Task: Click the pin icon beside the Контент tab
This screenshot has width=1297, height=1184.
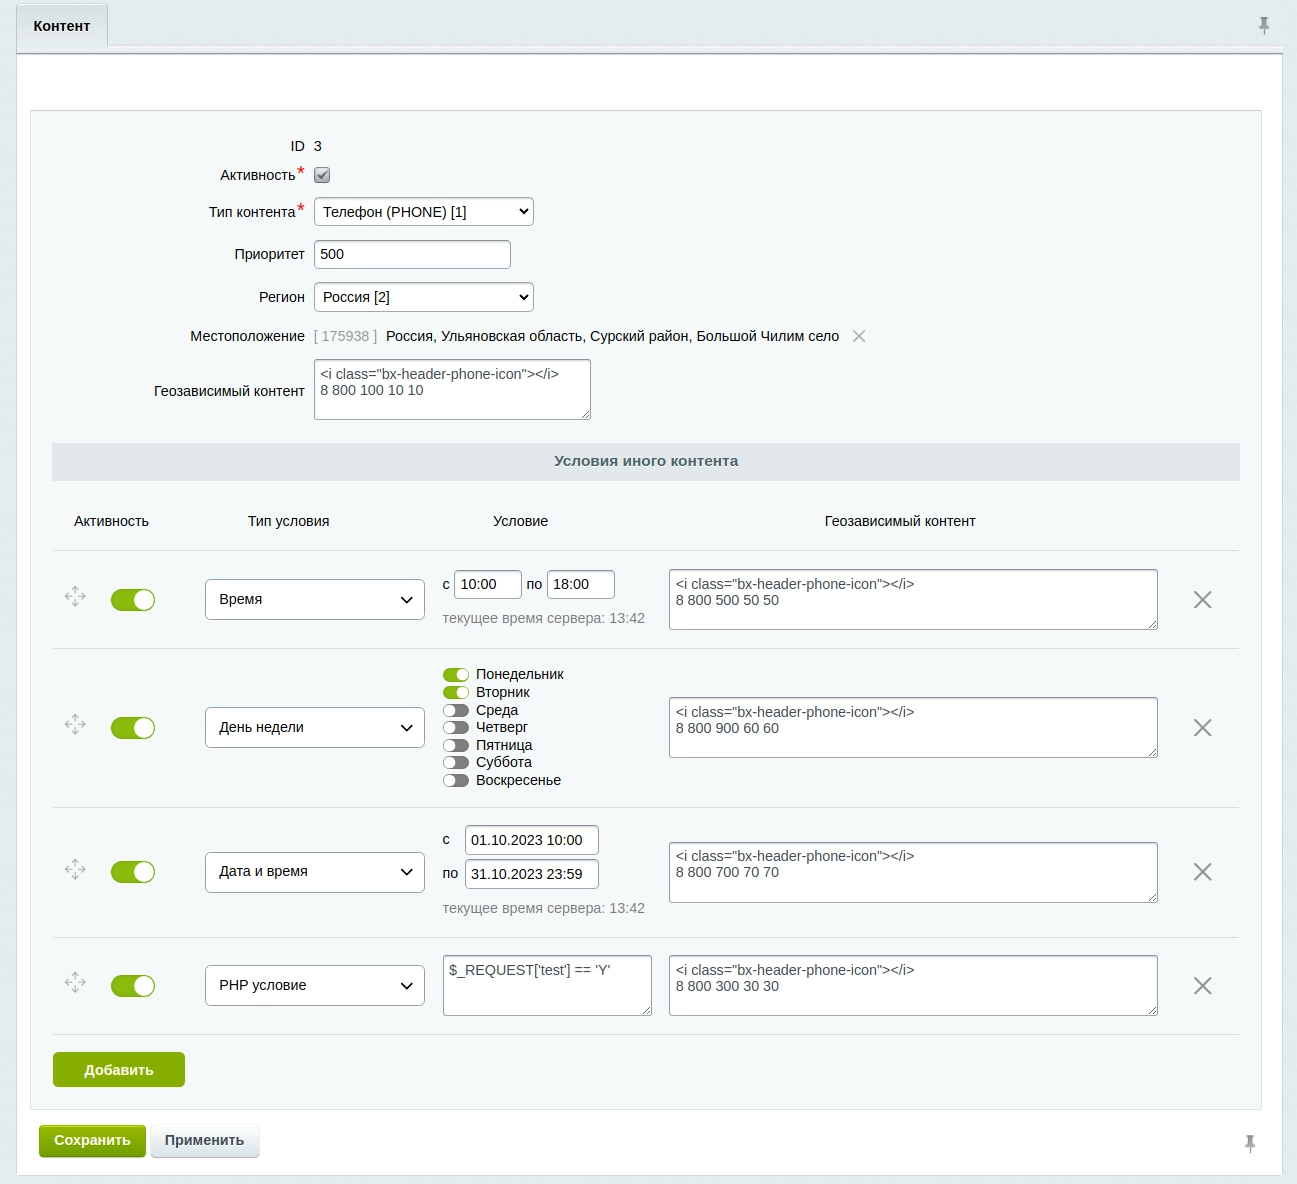Action: (x=1264, y=26)
